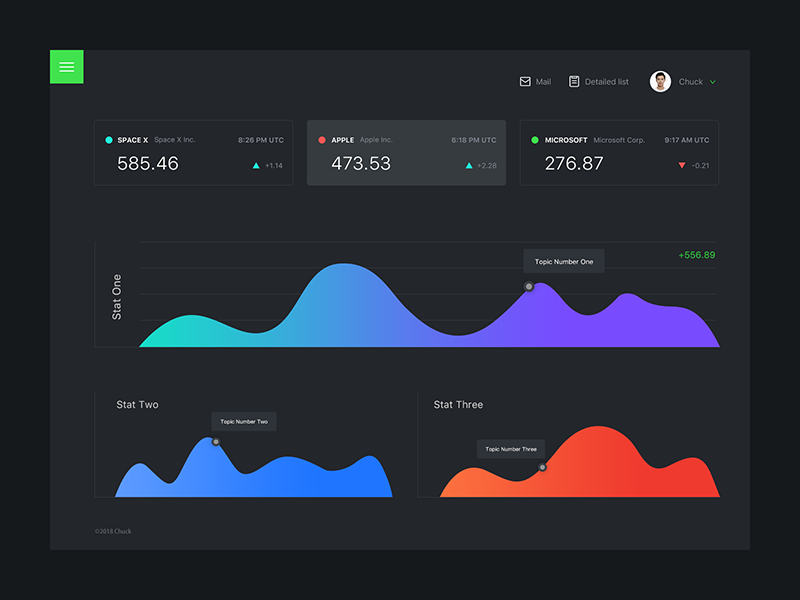The height and width of the screenshot is (600, 800).
Task: Click the Stat Two chart title
Action: point(137,405)
